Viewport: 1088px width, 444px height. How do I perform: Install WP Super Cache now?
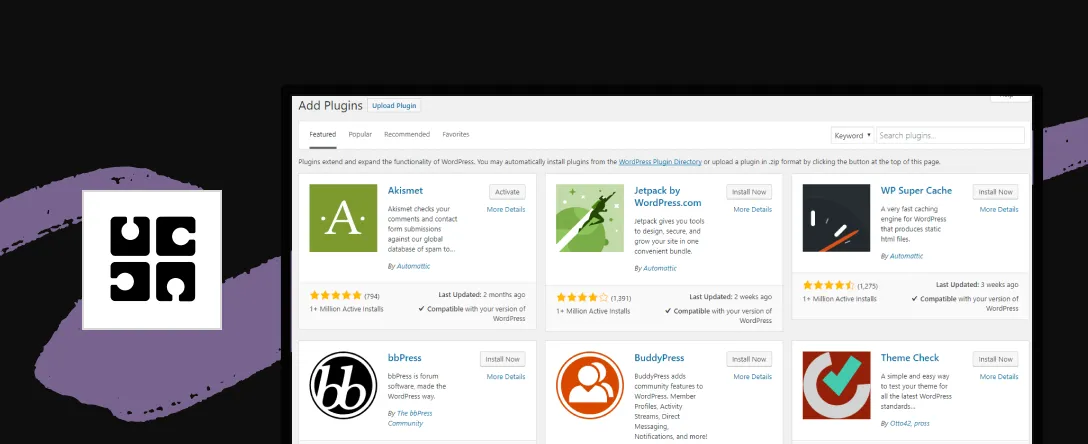(996, 192)
